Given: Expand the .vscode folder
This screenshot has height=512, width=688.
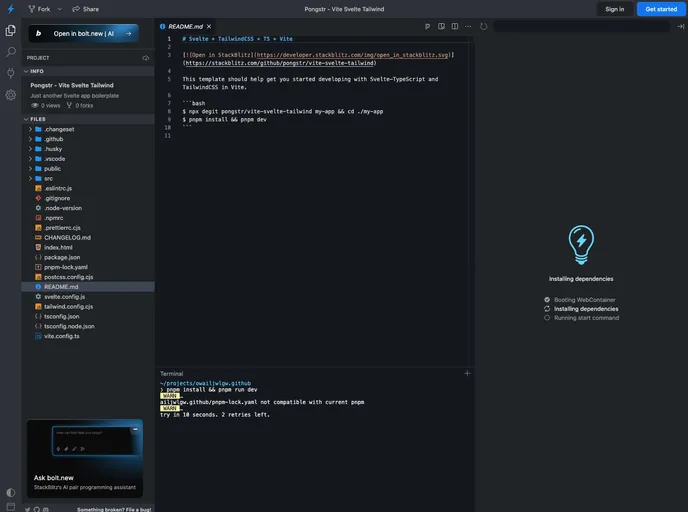Looking at the screenshot, I should [x=88, y=159].
